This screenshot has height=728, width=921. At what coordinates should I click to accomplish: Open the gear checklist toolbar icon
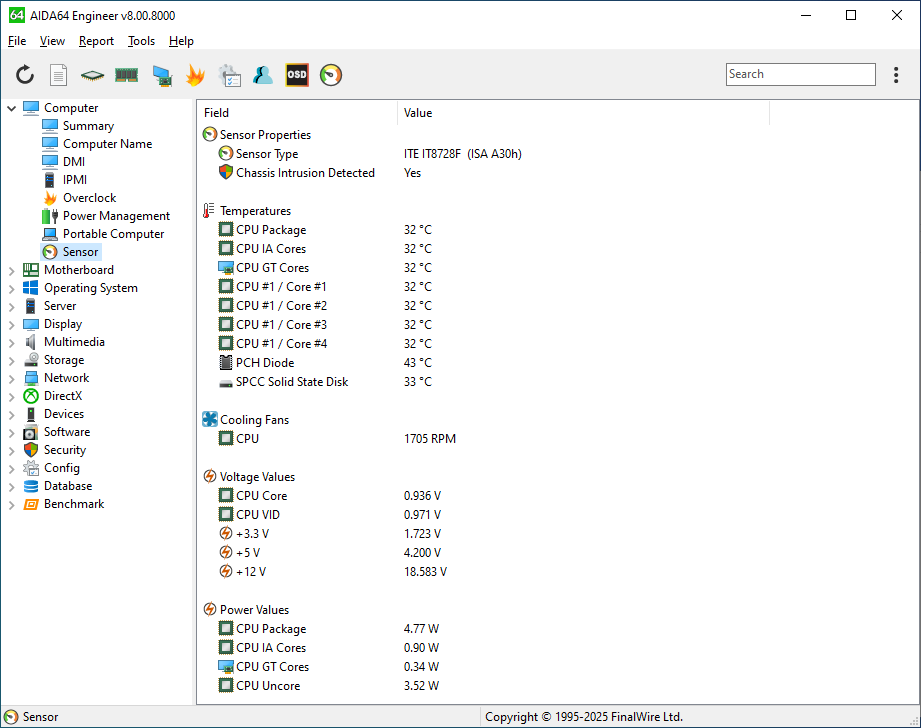click(229, 75)
